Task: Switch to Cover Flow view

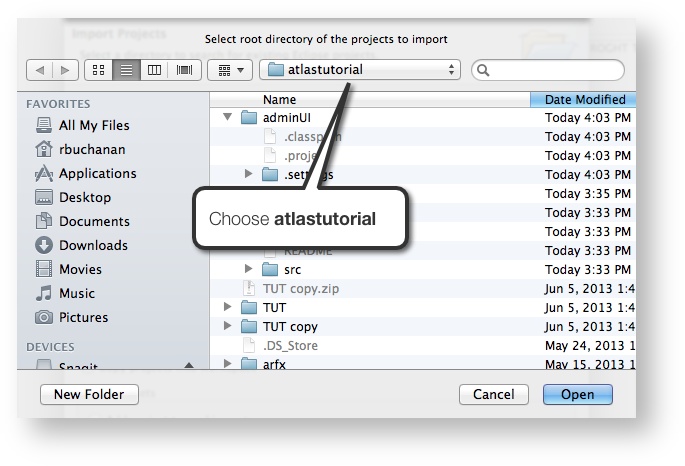Action: tap(183, 70)
